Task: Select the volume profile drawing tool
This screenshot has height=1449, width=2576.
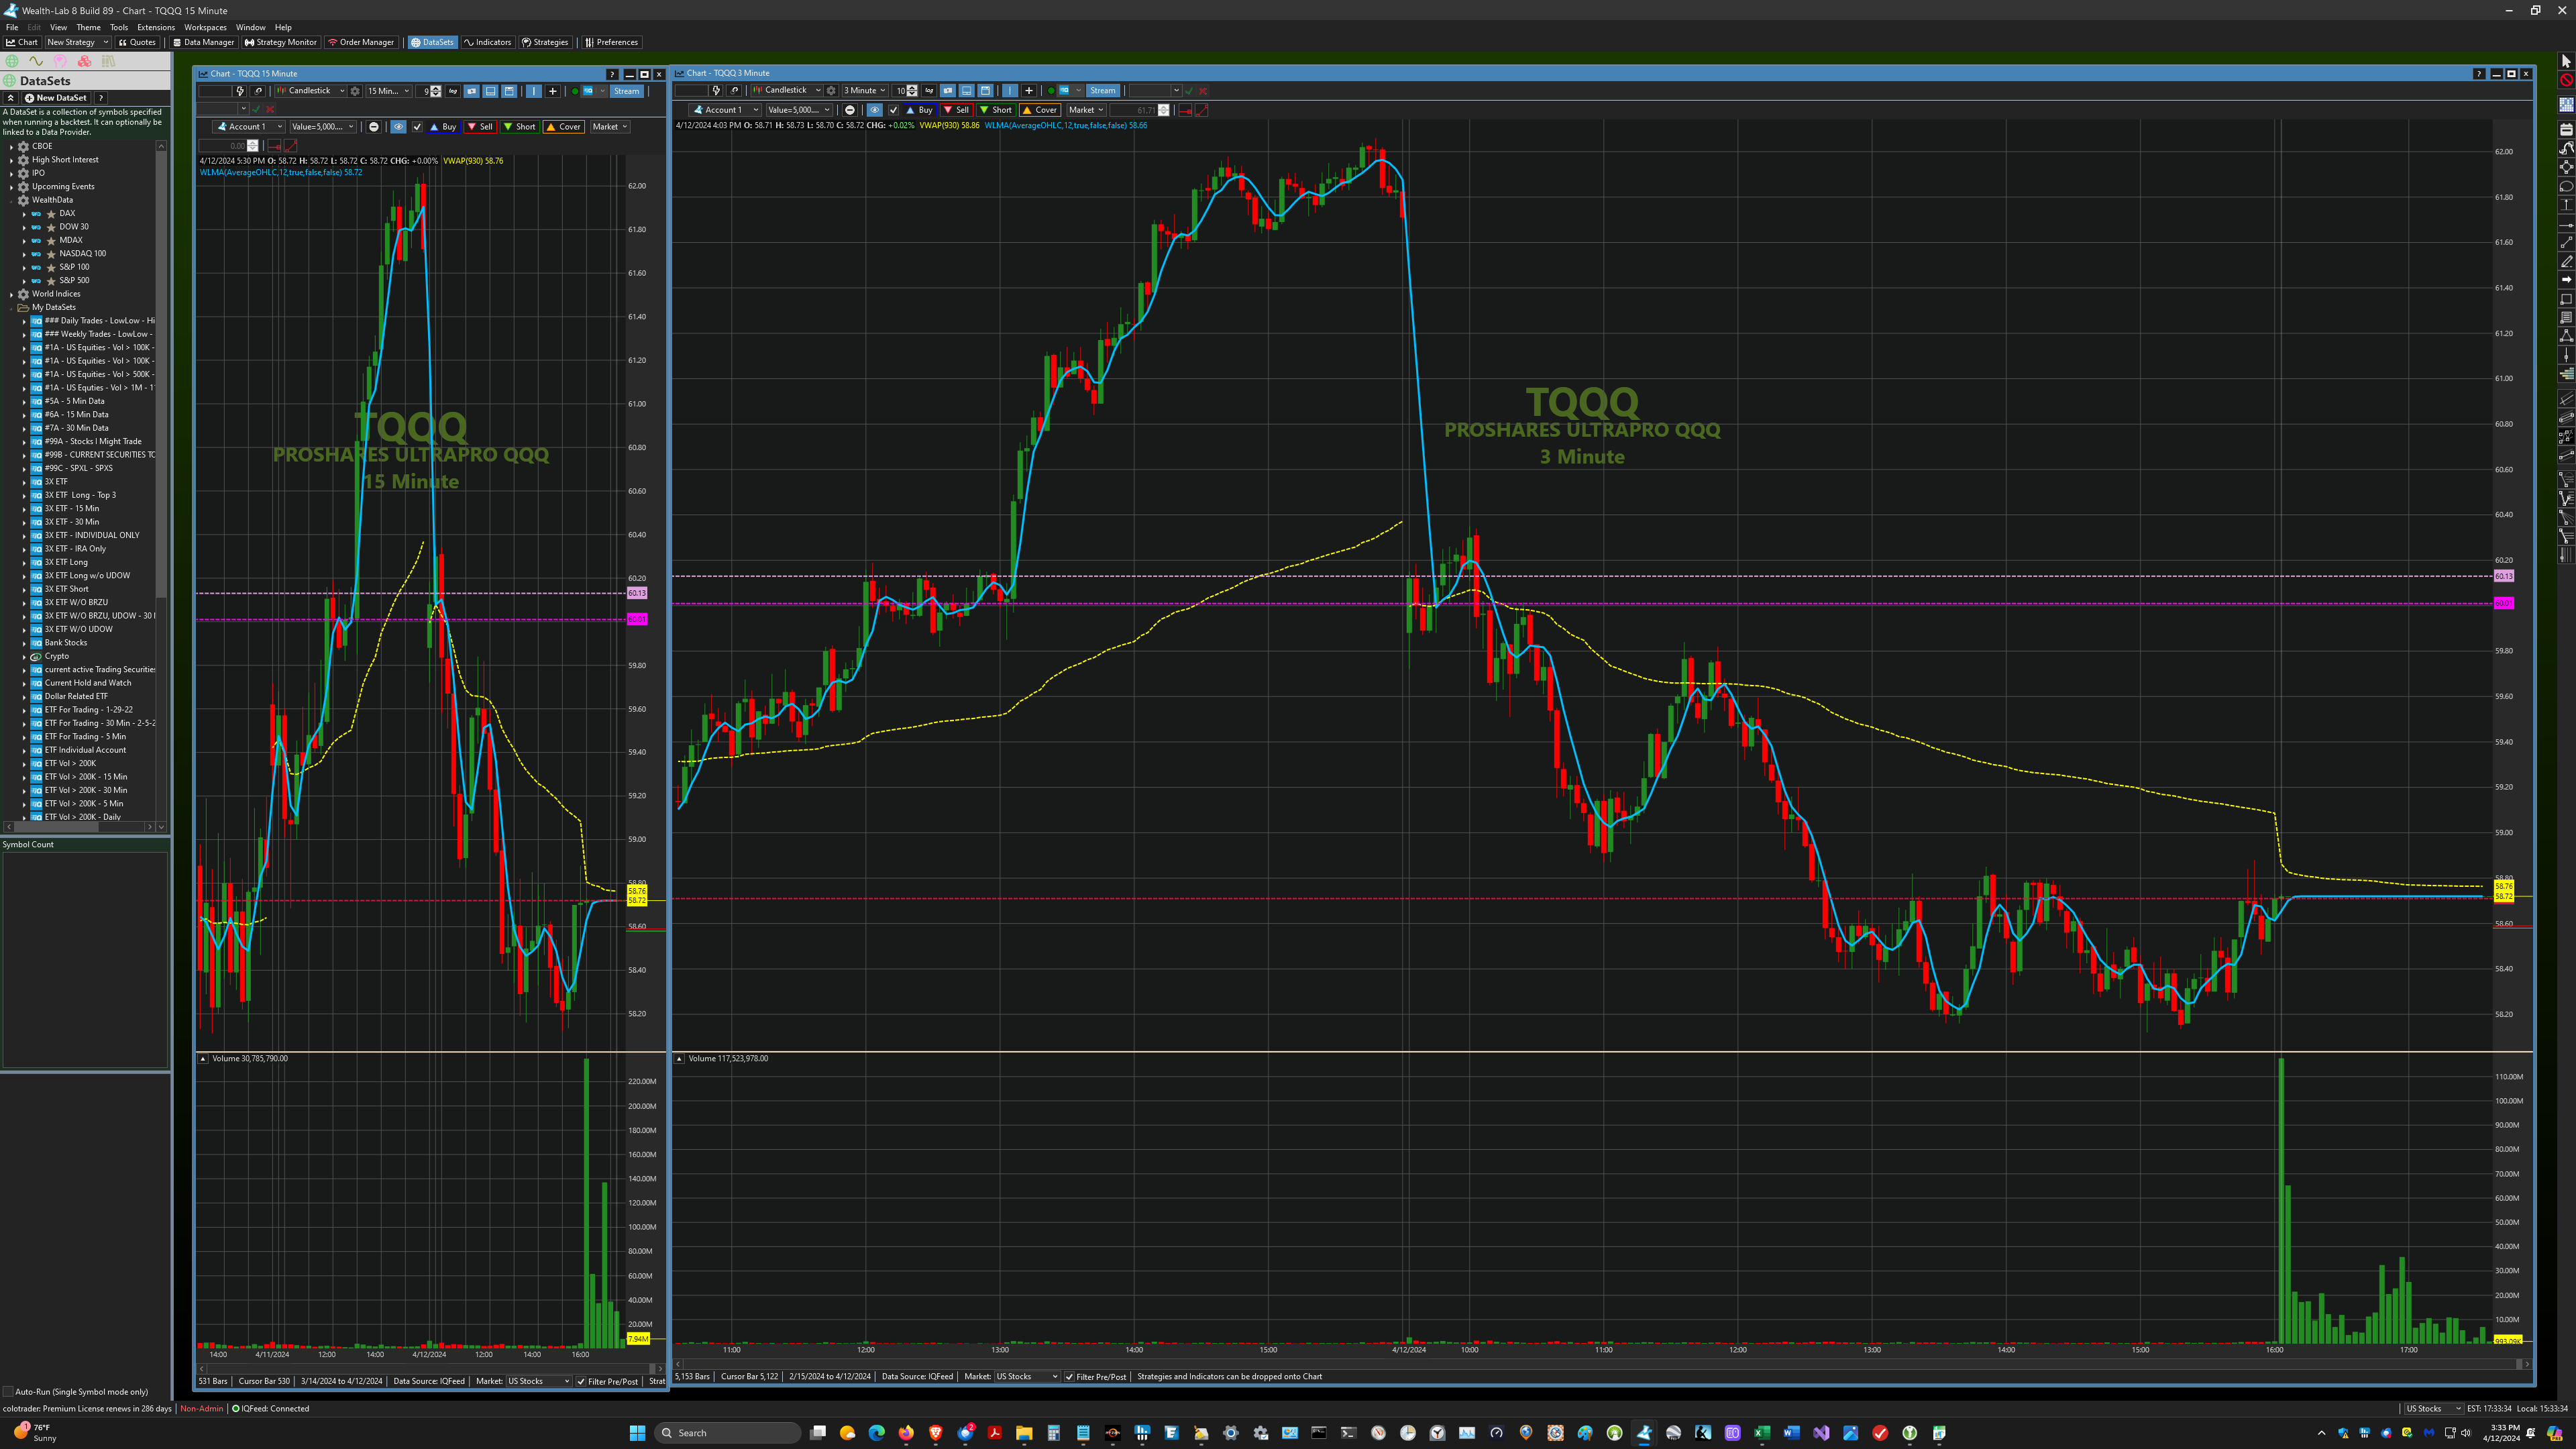Action: (x=2566, y=374)
